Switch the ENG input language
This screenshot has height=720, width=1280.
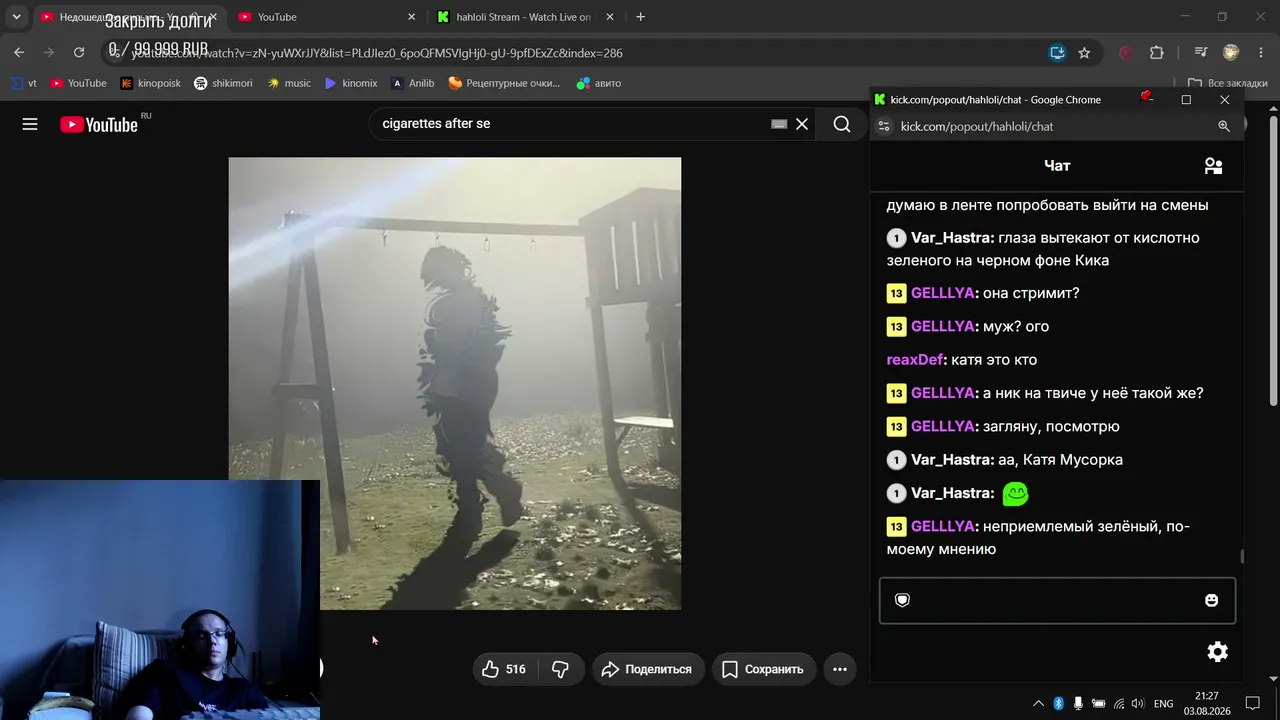pos(1163,703)
